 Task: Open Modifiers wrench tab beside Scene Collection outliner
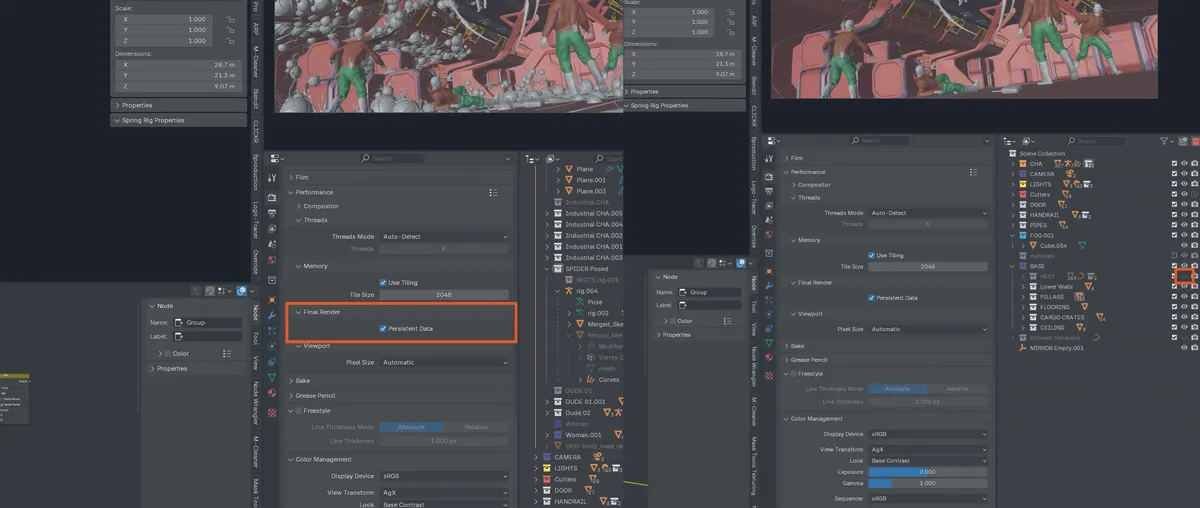click(769, 285)
